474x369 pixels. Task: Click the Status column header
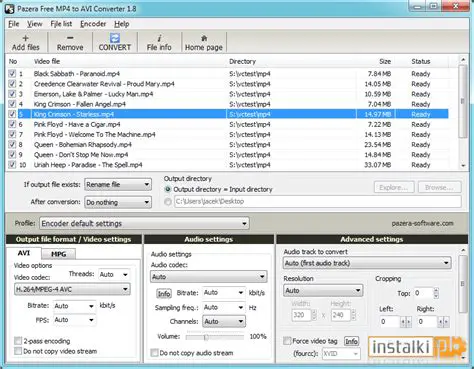421,61
